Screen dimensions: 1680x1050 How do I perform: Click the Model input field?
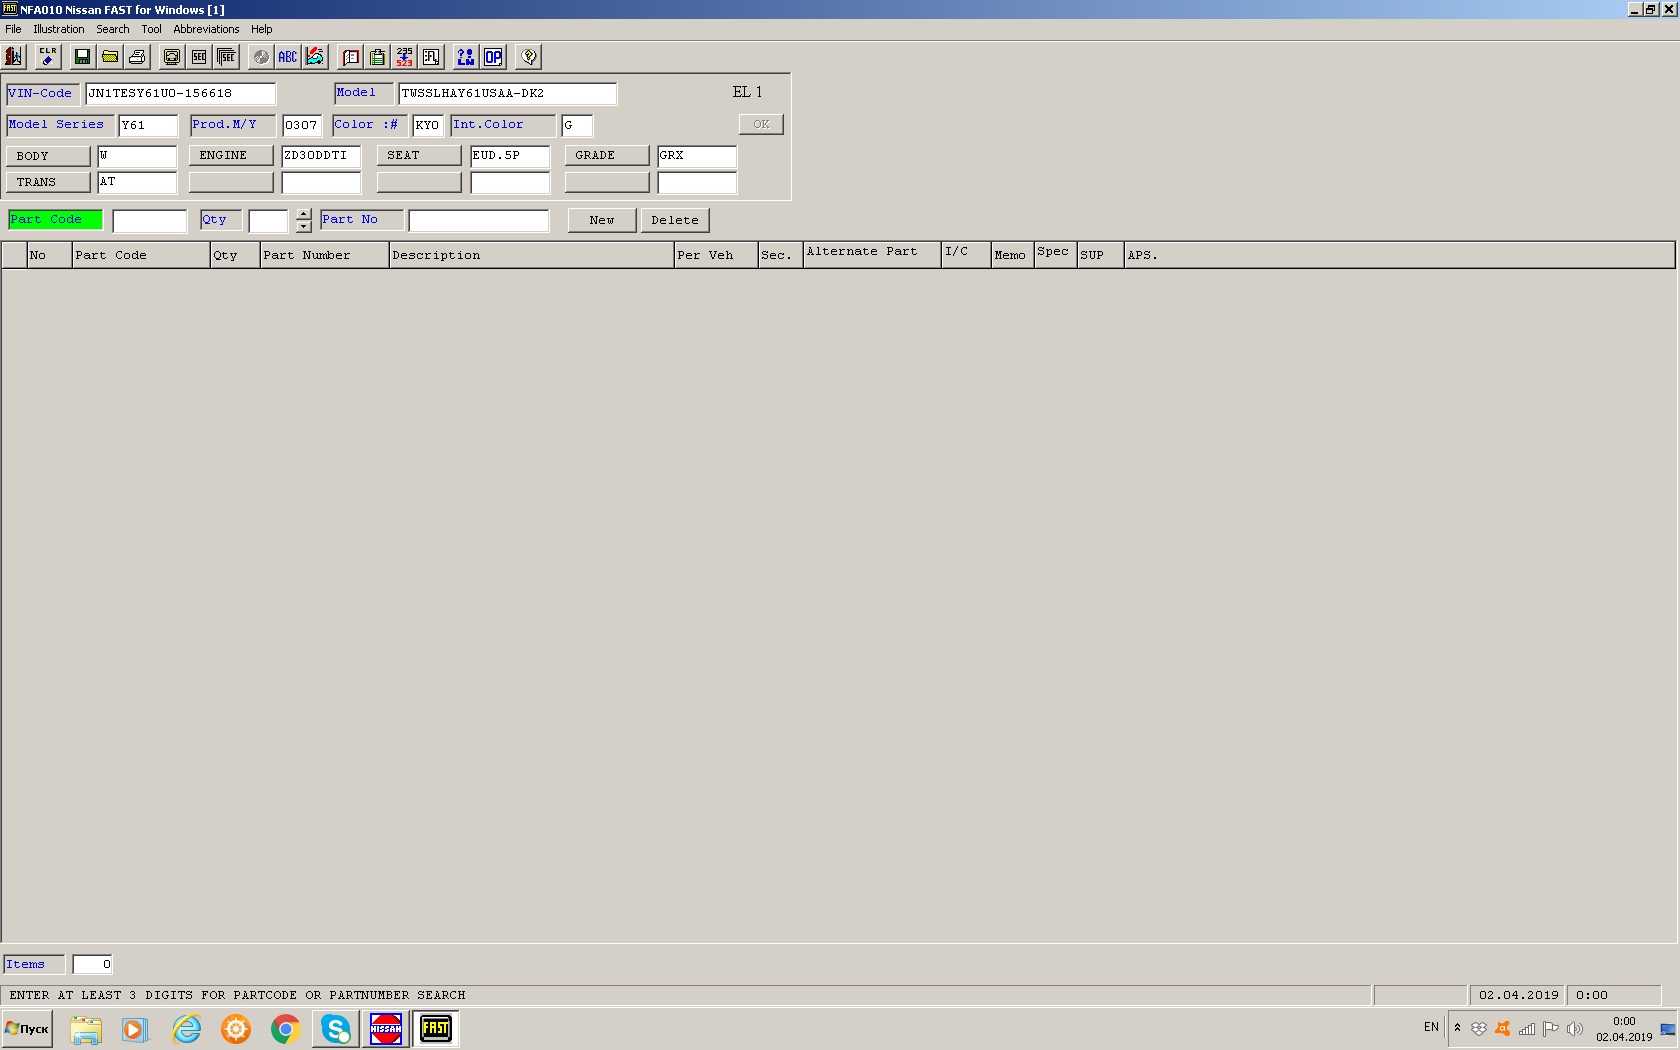507,93
